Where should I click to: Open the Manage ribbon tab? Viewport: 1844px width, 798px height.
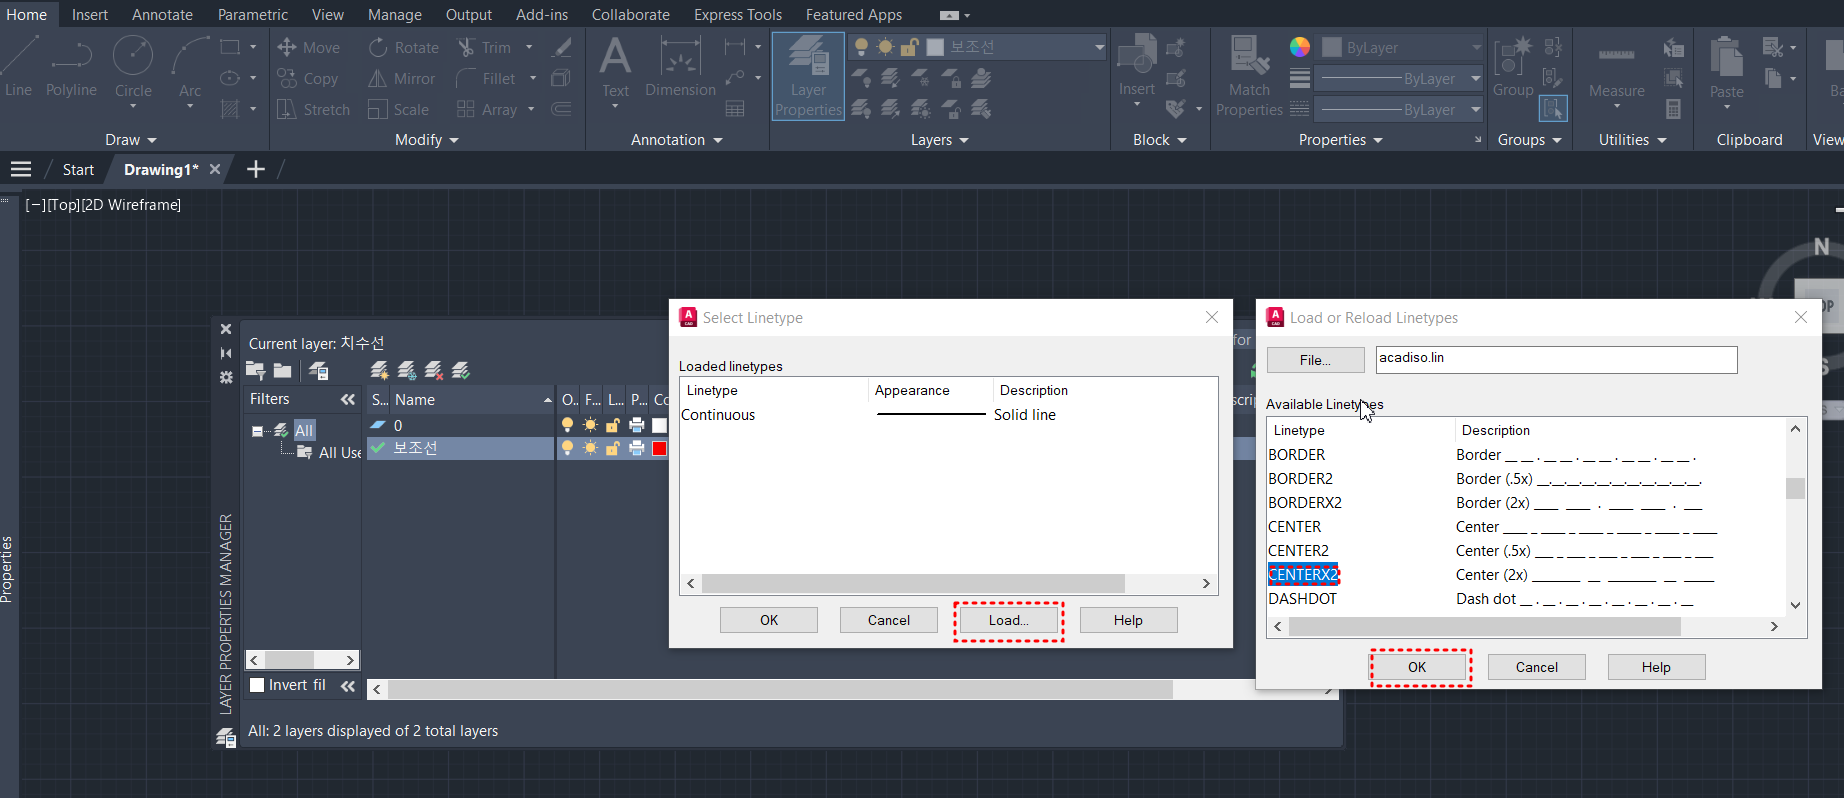[x=395, y=14]
